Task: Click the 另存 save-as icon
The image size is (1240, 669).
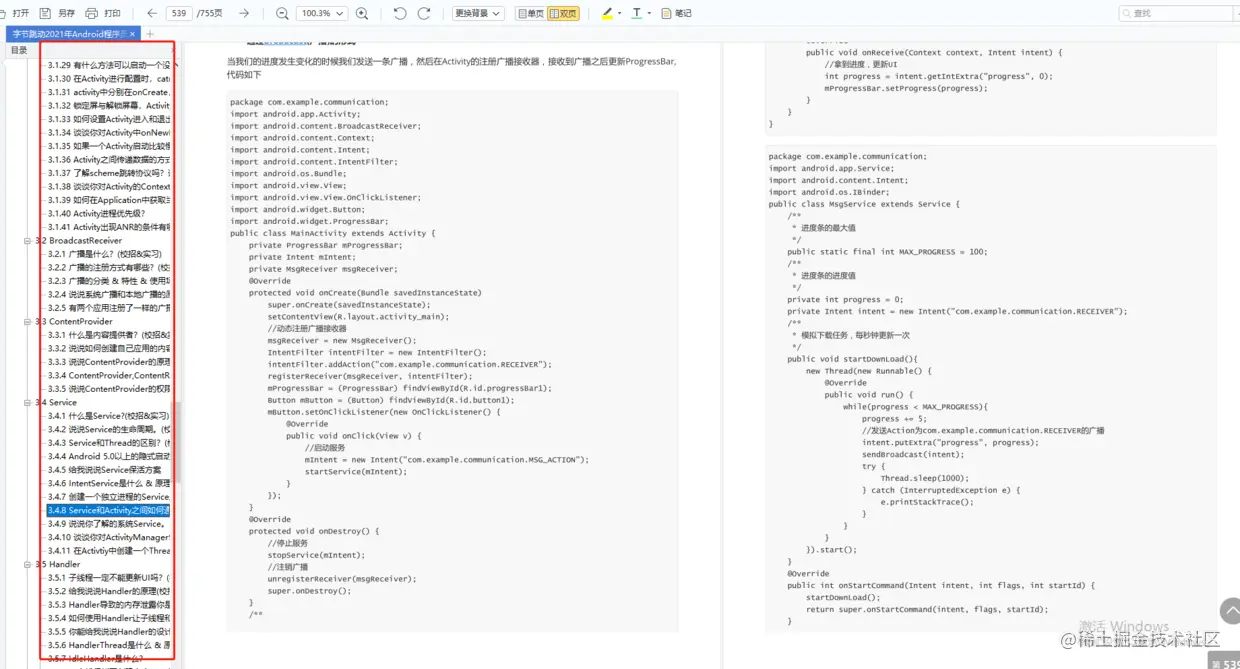Action: tap(45, 13)
